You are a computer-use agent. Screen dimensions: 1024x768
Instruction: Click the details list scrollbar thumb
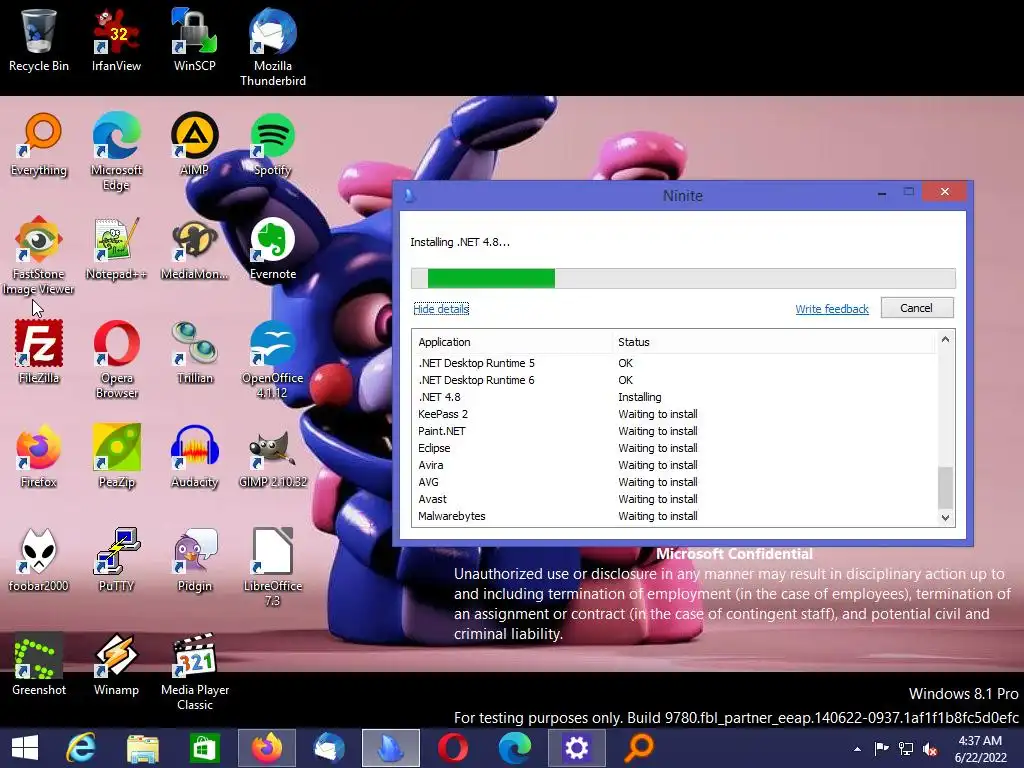click(945, 487)
